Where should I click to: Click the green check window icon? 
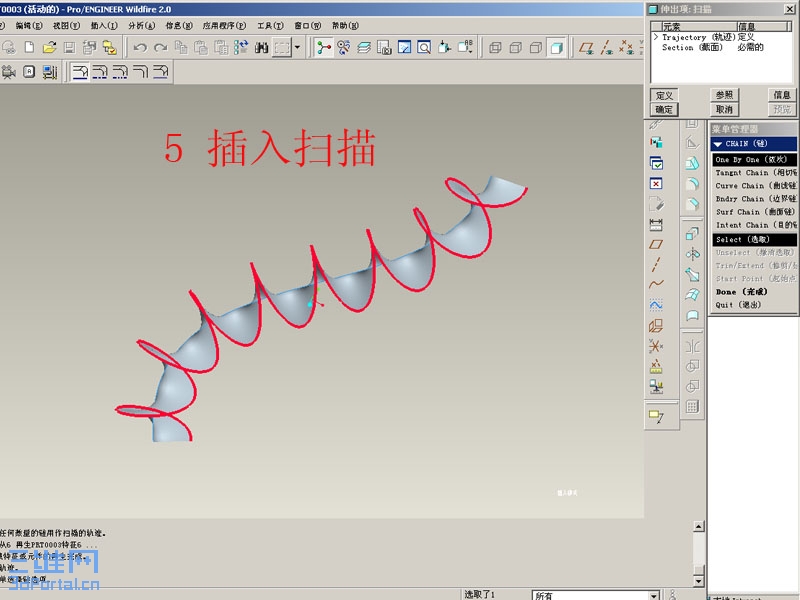(656, 163)
